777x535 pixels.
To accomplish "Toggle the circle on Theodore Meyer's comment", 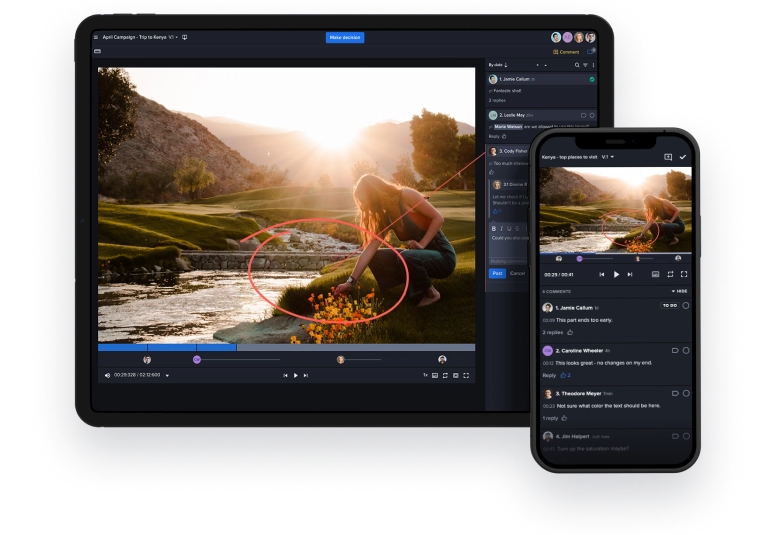I will pyautogui.click(x=686, y=394).
